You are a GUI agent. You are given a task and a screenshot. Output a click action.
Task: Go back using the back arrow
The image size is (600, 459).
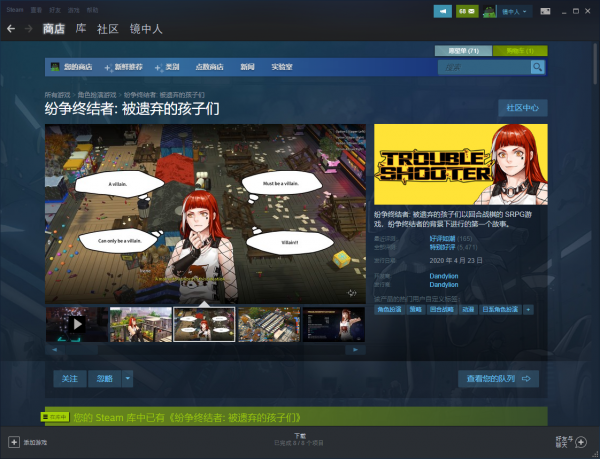pyautogui.click(x=11, y=29)
